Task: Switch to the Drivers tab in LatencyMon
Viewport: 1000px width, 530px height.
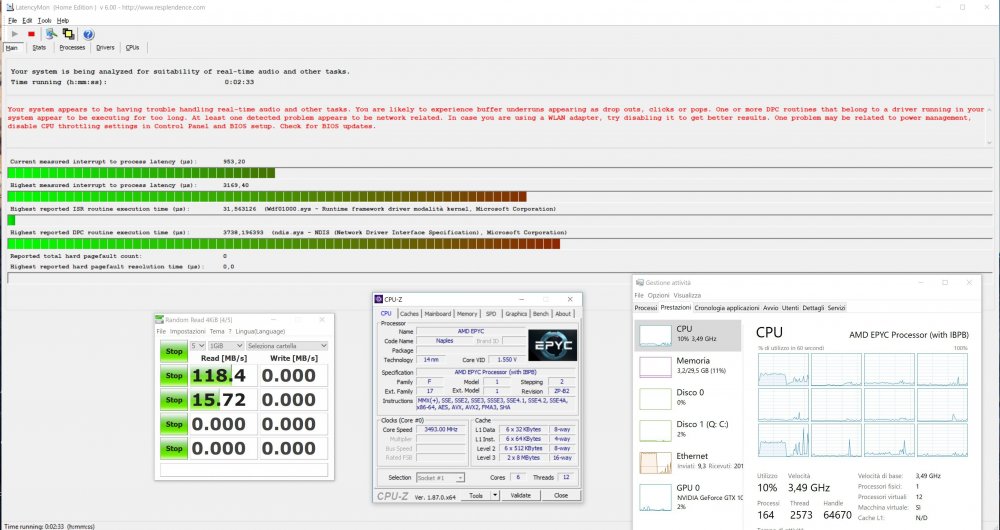Action: (x=105, y=47)
